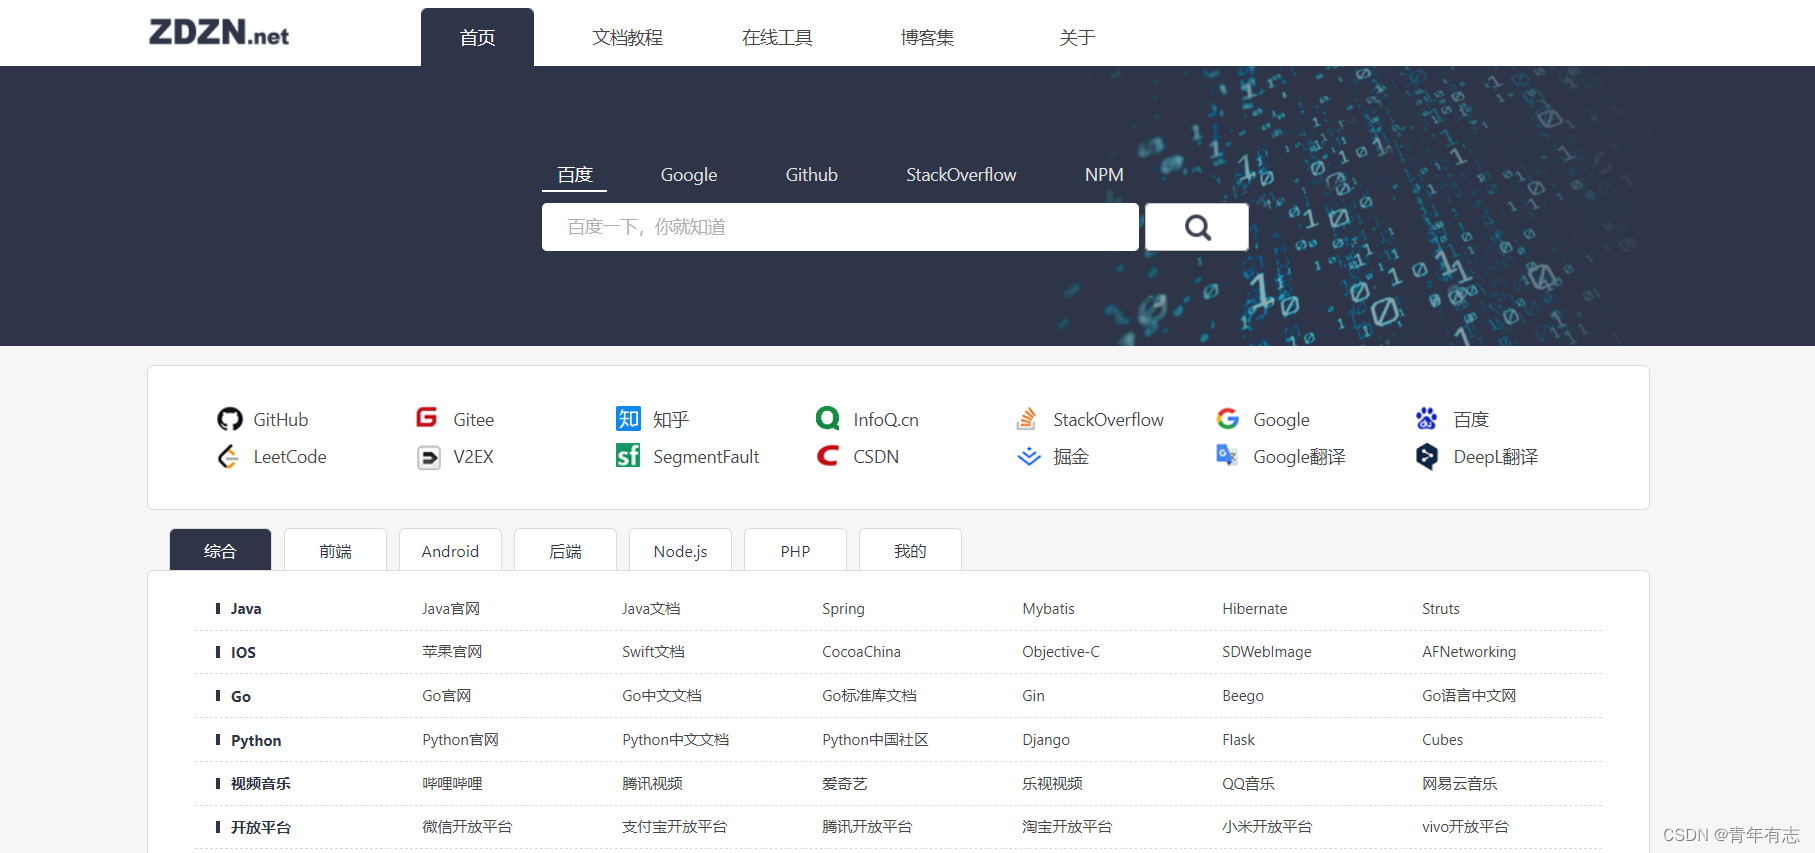Click the Google G logo icon
This screenshot has width=1815, height=853.
[1228, 419]
